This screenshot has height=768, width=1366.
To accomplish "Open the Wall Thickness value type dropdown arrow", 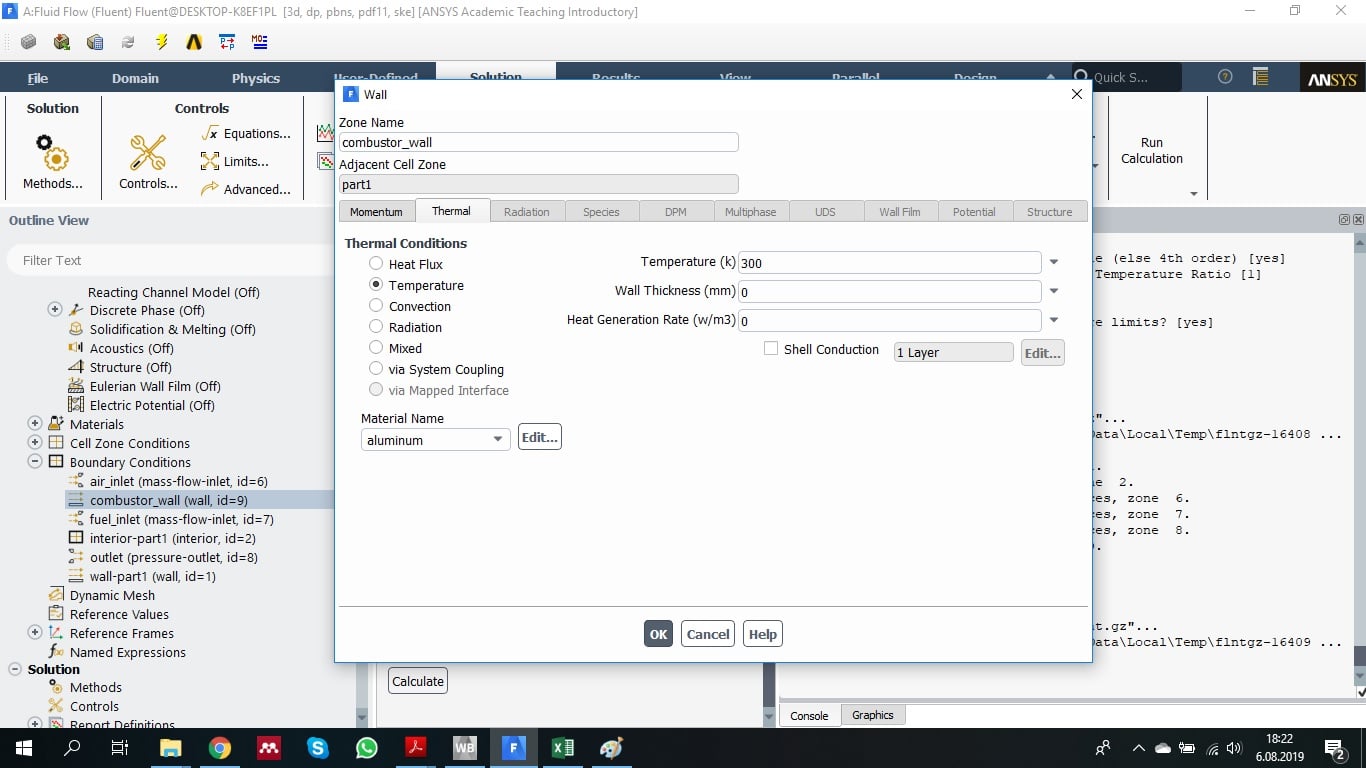I will coord(1053,292).
